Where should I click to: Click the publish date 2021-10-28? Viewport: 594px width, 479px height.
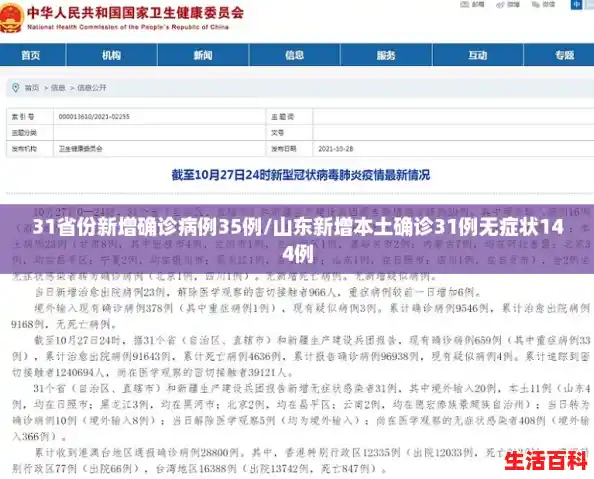click(336, 149)
